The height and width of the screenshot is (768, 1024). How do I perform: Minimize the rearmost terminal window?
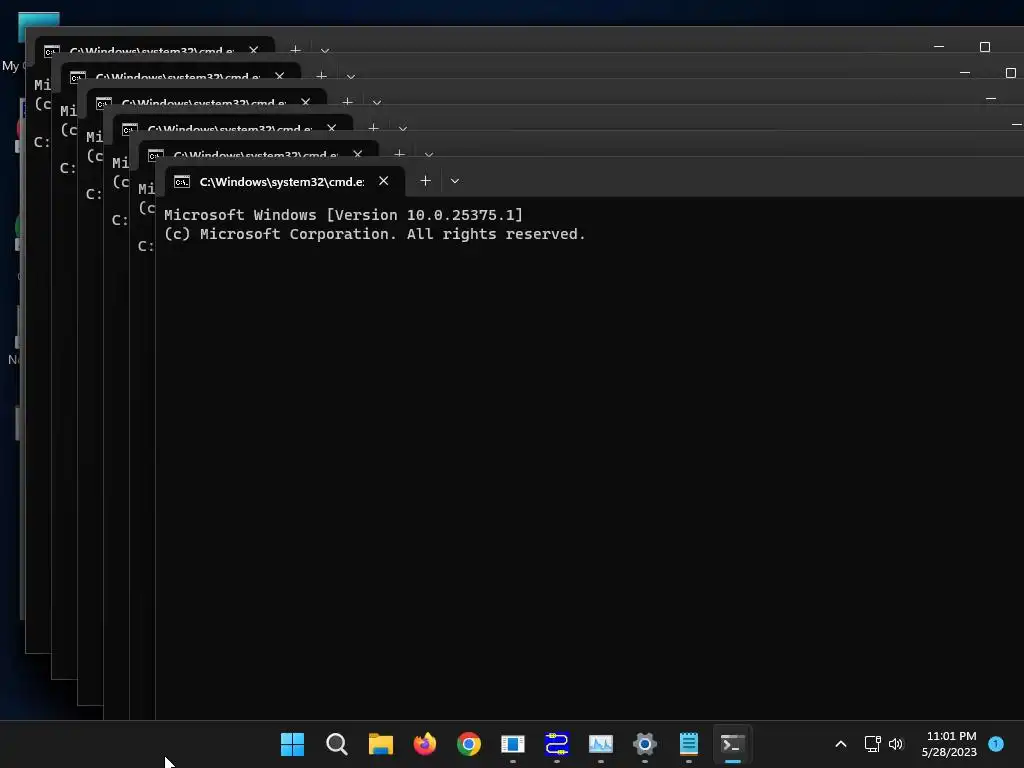[939, 47]
